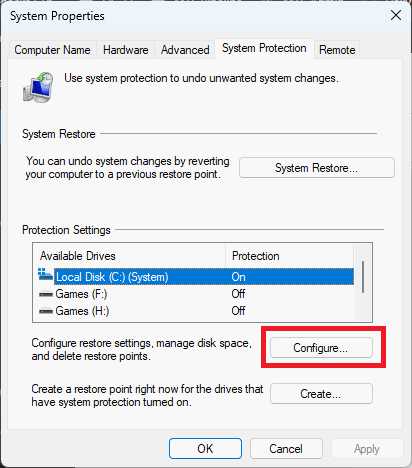Screen dimensions: 412x468
Task: Close the System Properties dialog
Action: click(x=396, y=15)
